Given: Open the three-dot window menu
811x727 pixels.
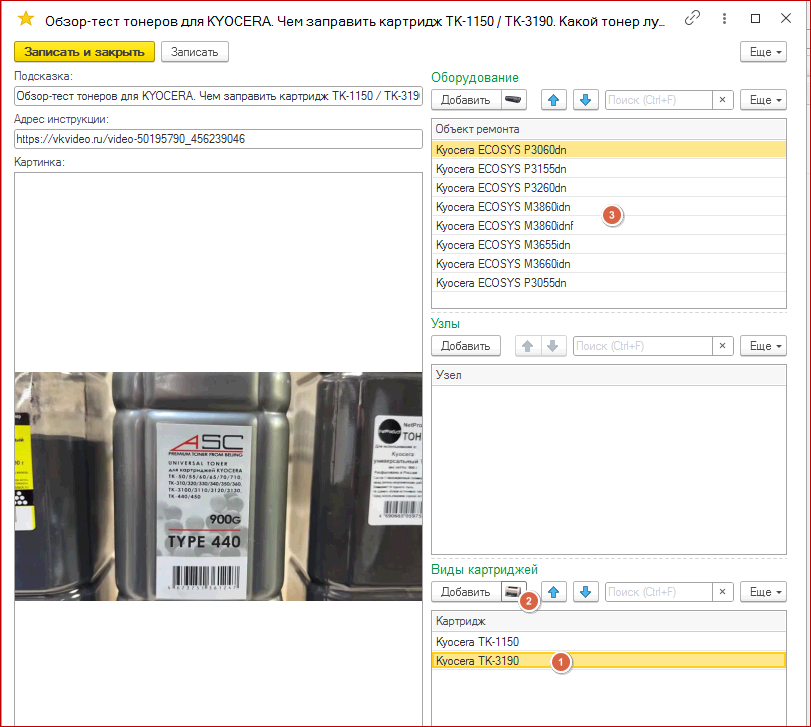Looking at the screenshot, I should [724, 19].
